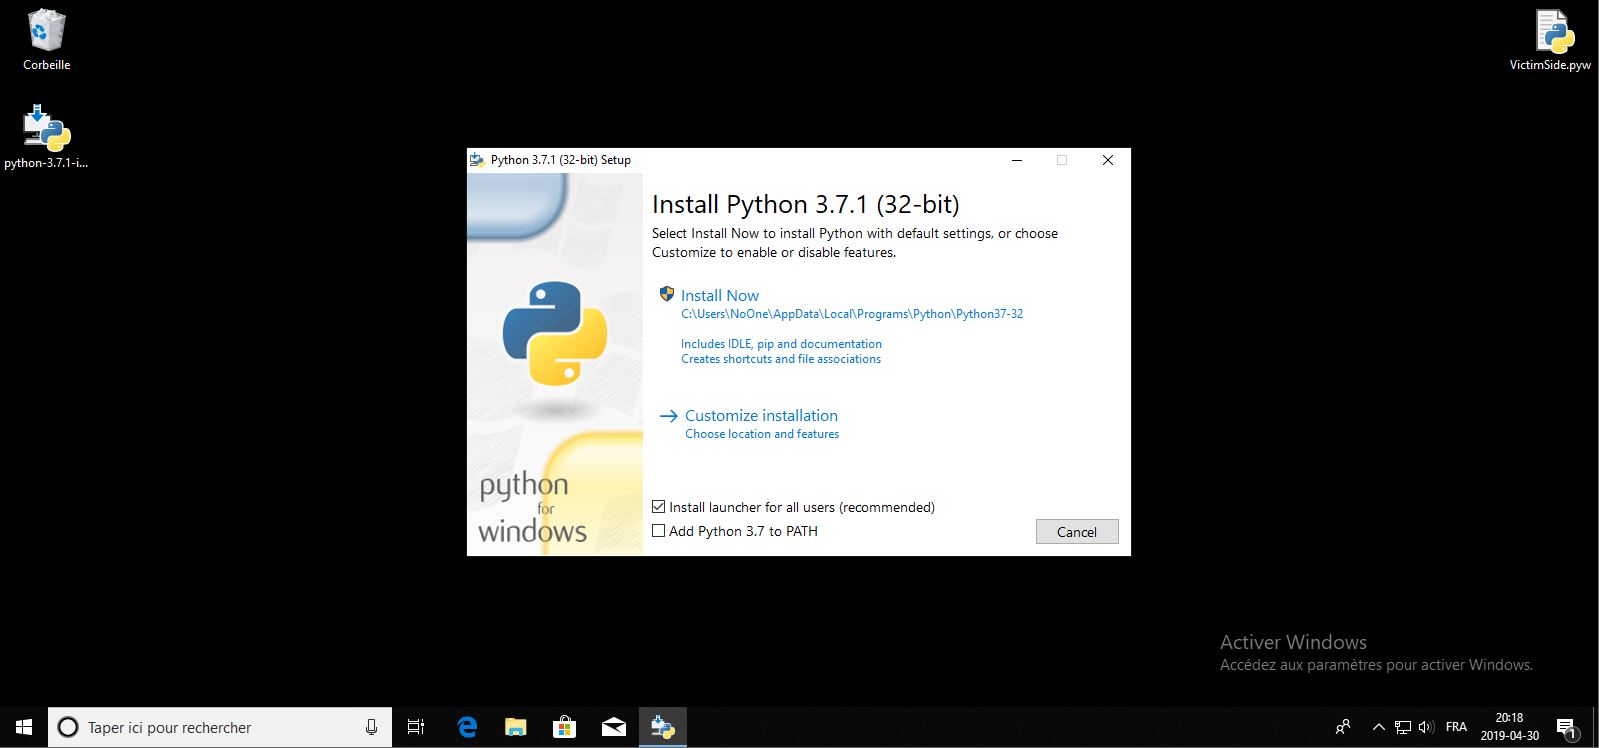Cancel the Python setup
This screenshot has width=1599, height=748.
(x=1077, y=532)
